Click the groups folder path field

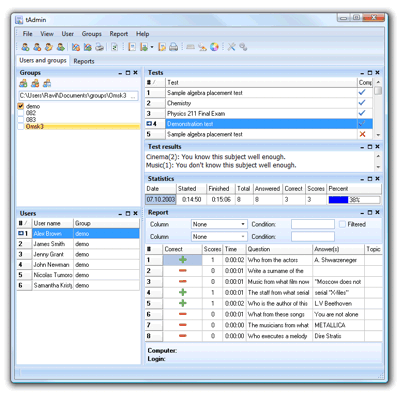78,96
